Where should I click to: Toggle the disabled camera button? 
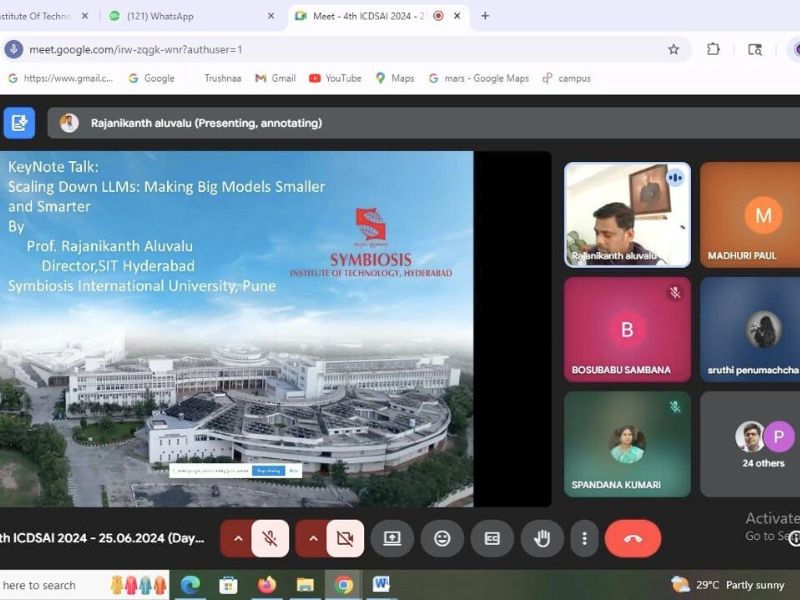click(x=345, y=539)
